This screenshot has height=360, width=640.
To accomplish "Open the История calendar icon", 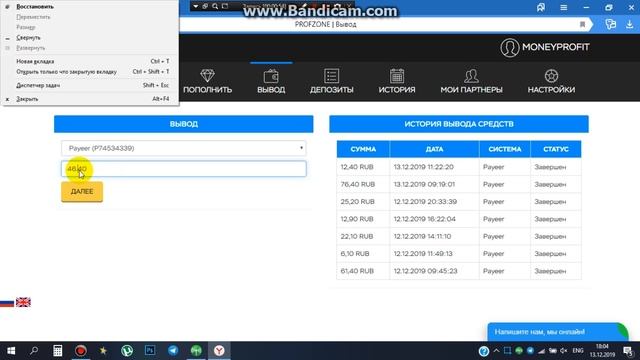I will coord(397,76).
